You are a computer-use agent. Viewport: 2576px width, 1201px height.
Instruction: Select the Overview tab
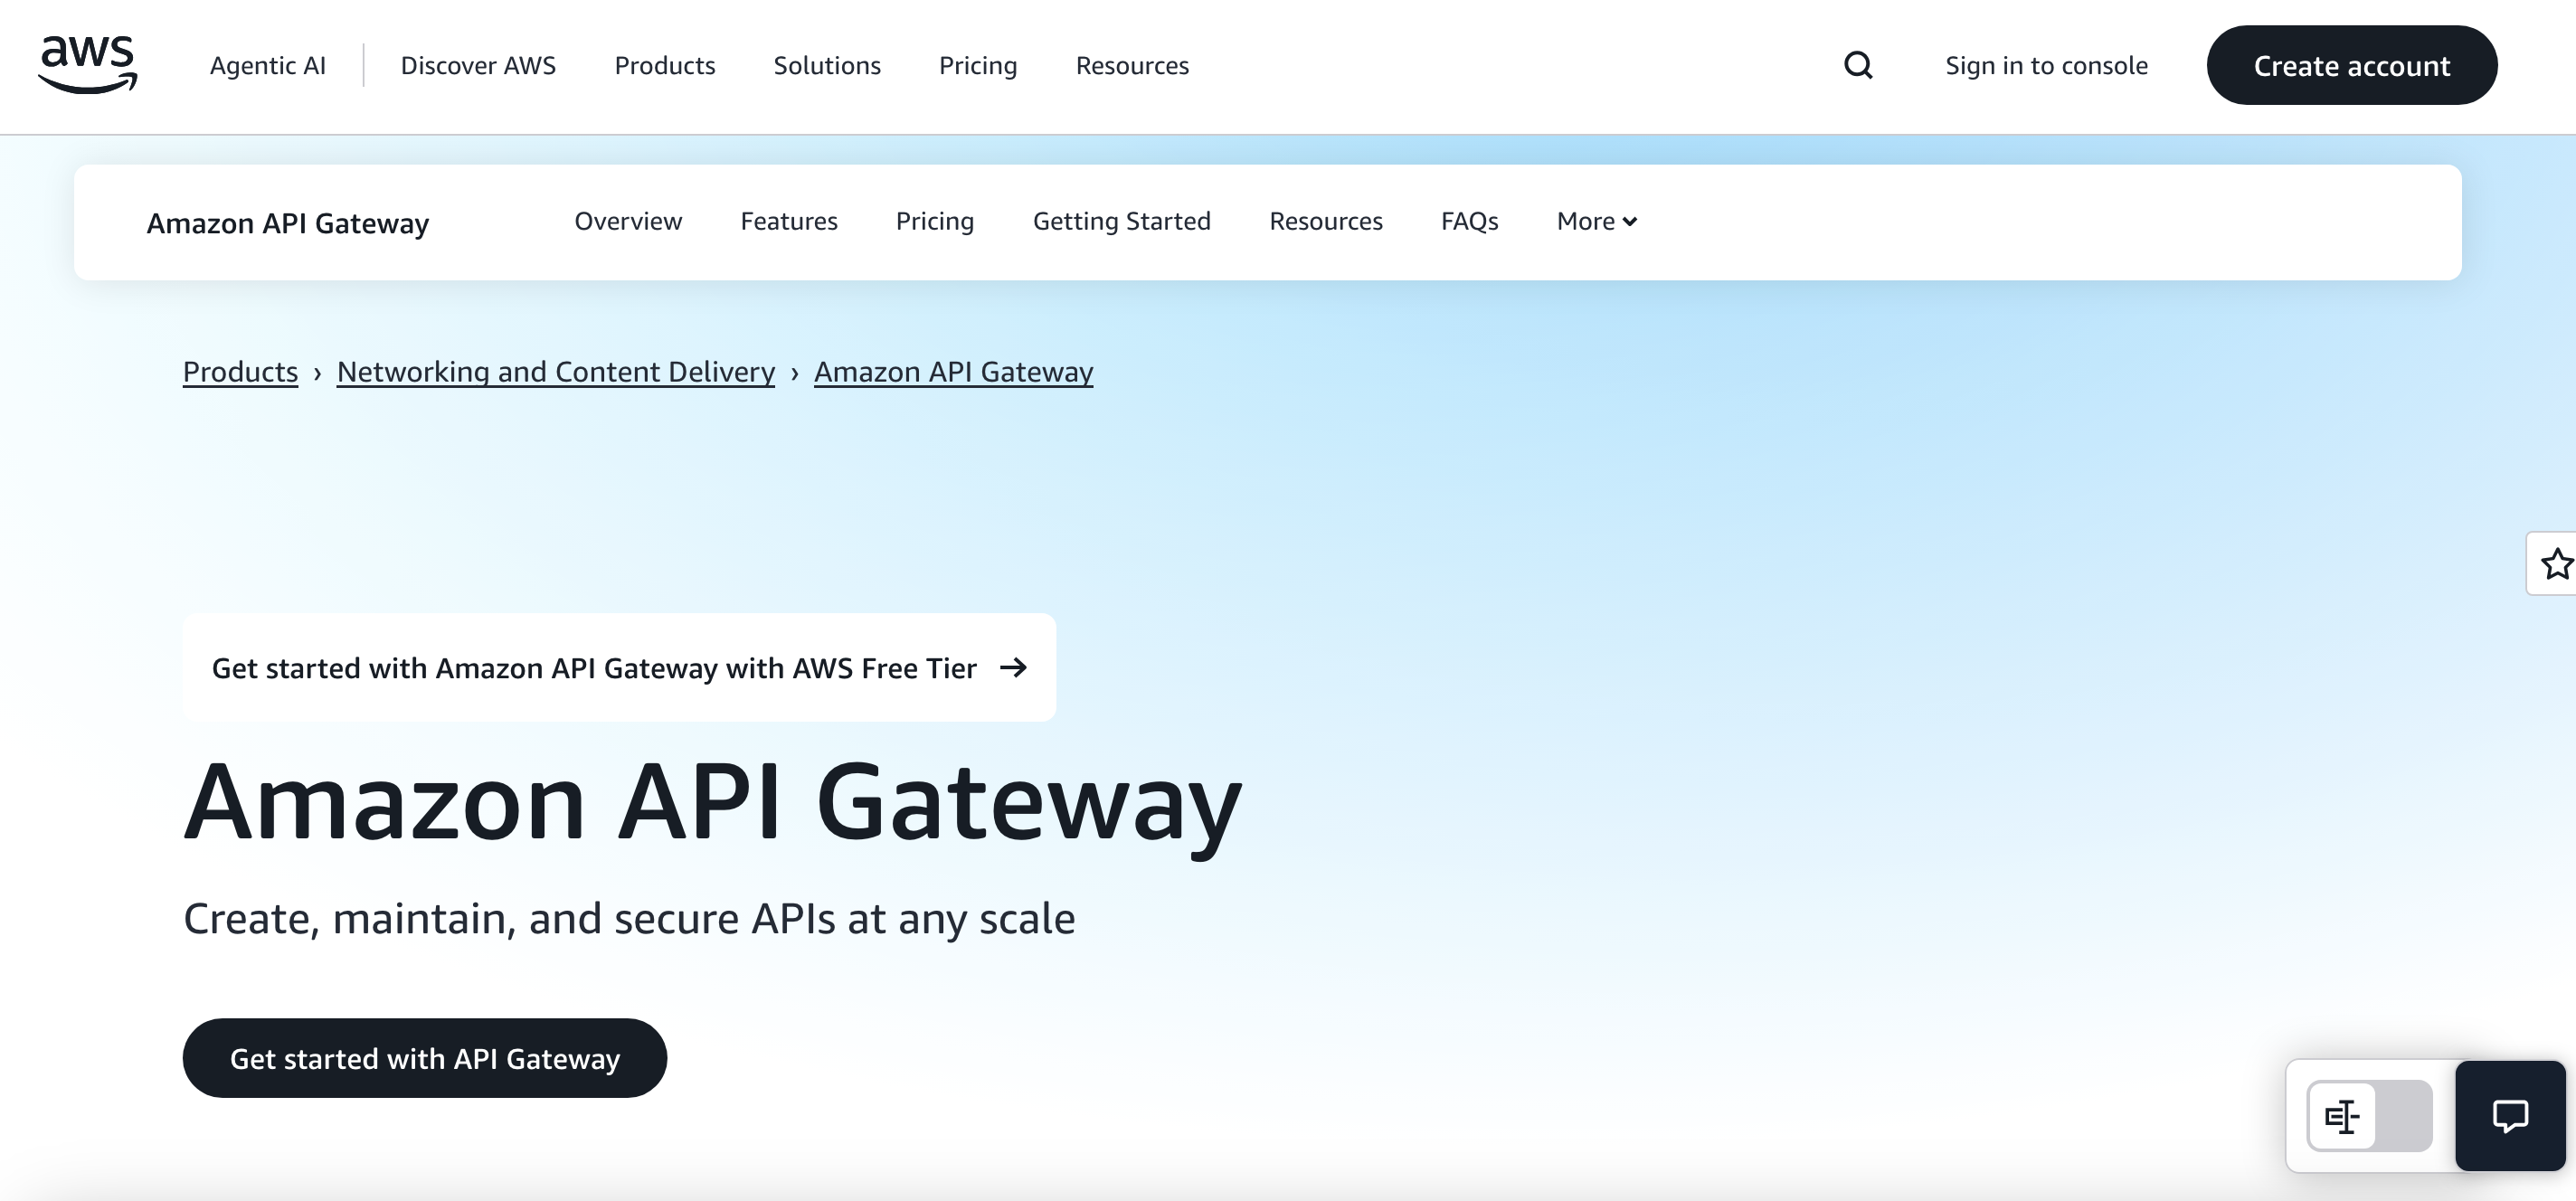click(x=628, y=221)
